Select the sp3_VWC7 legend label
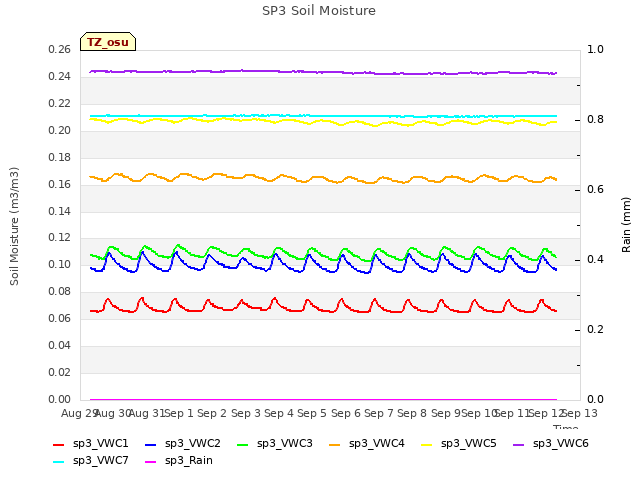Screen dimensions: 640x480 [100, 461]
